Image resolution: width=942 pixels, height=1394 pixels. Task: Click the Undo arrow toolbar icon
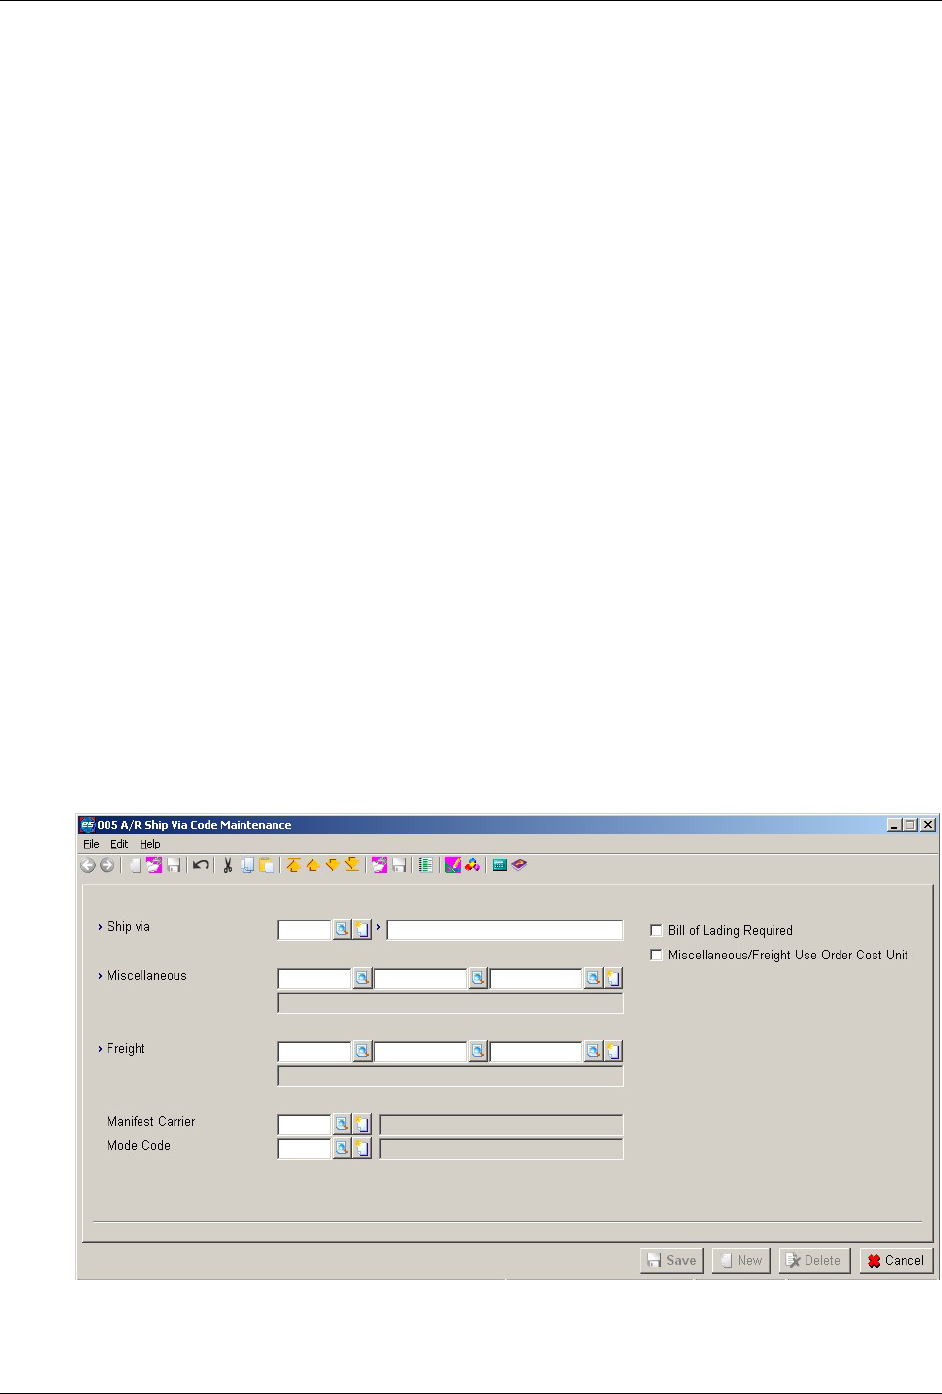tap(201, 865)
